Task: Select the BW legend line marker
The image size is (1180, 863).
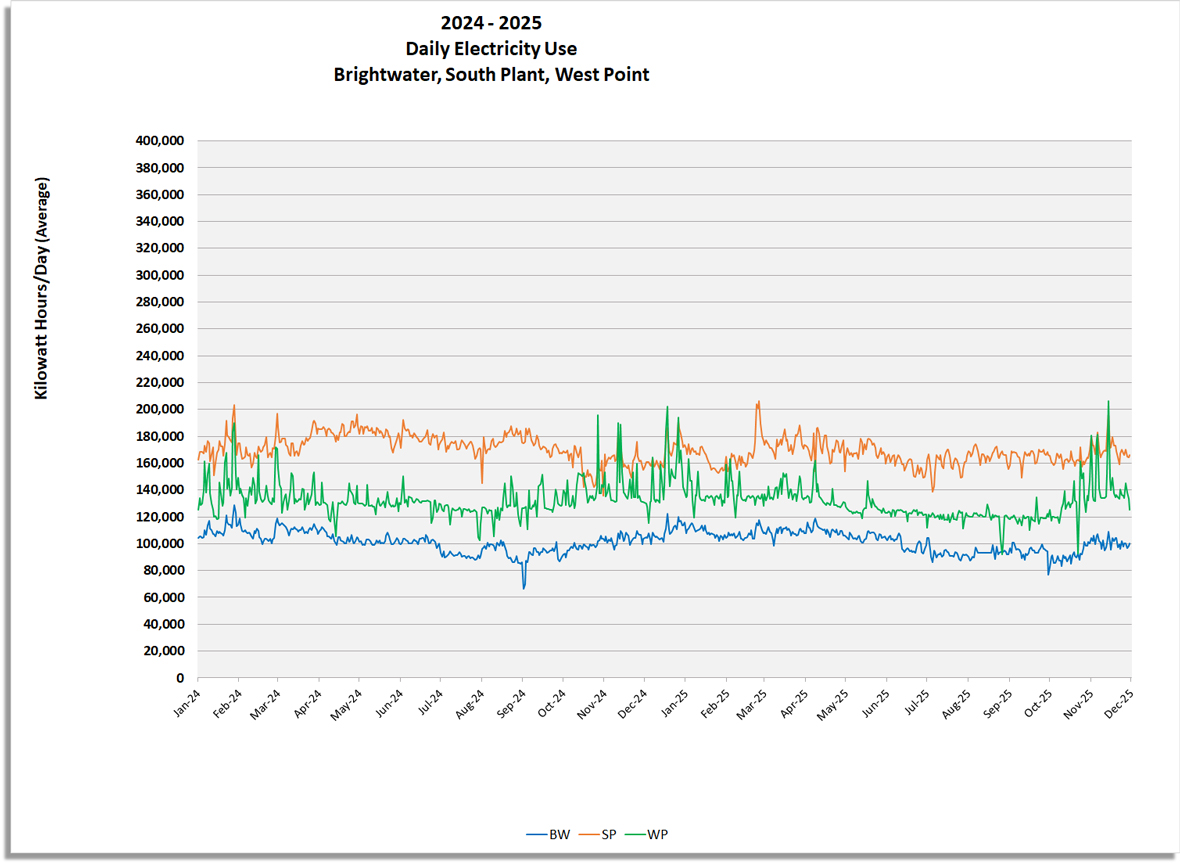Action: tap(537, 834)
